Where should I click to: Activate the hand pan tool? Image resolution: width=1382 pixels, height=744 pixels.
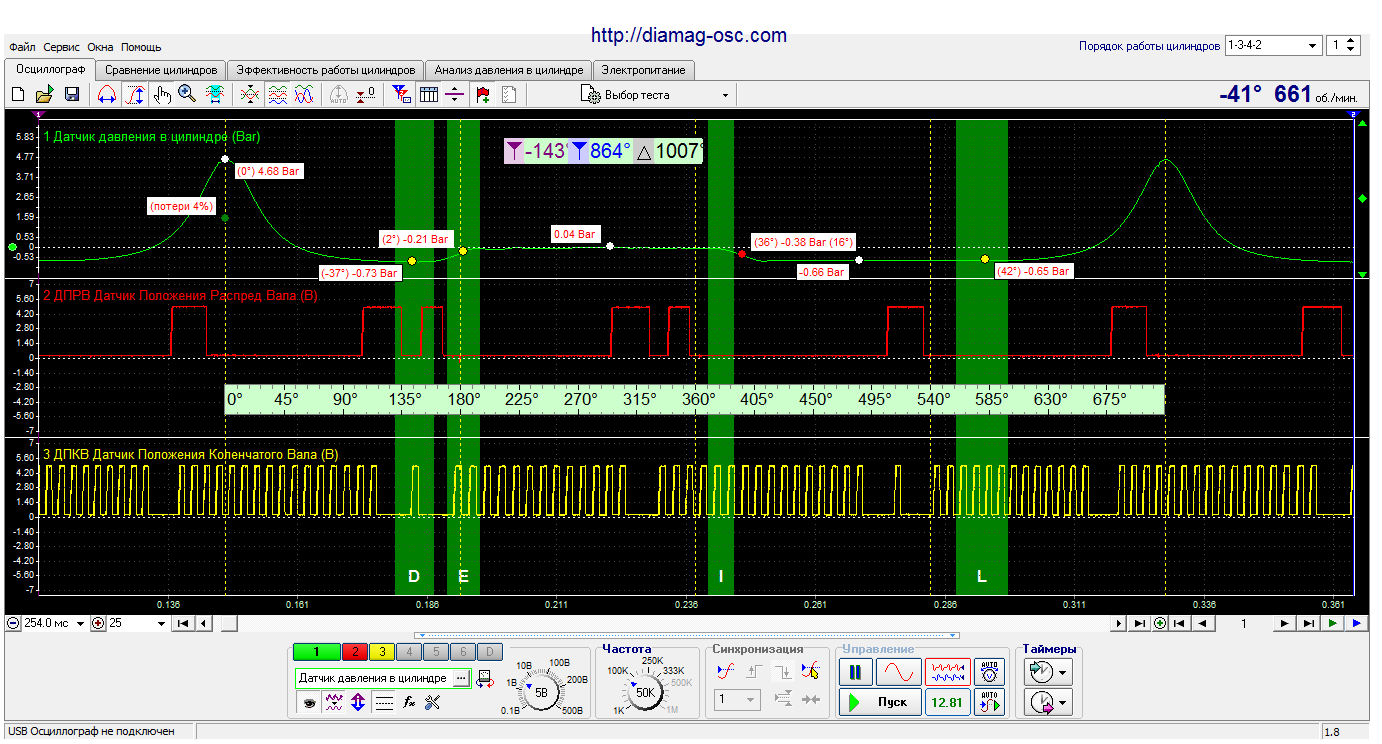tap(162, 94)
